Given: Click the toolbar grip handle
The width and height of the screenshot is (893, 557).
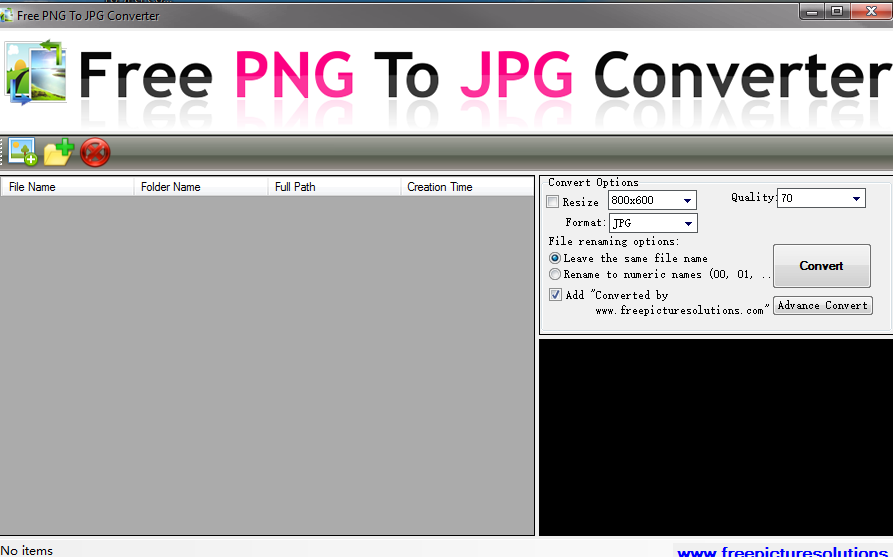Looking at the screenshot, I should click(x=2, y=152).
